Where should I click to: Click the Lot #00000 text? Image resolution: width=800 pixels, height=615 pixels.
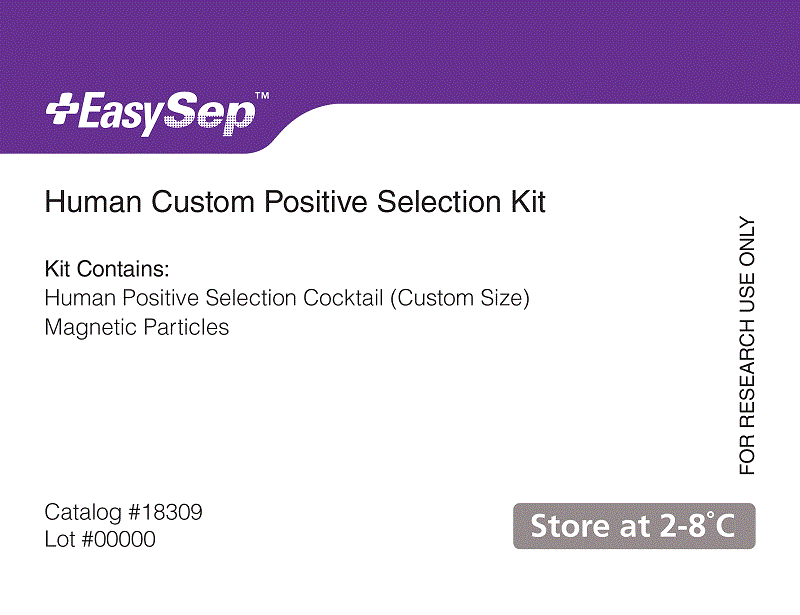pyautogui.click(x=100, y=539)
